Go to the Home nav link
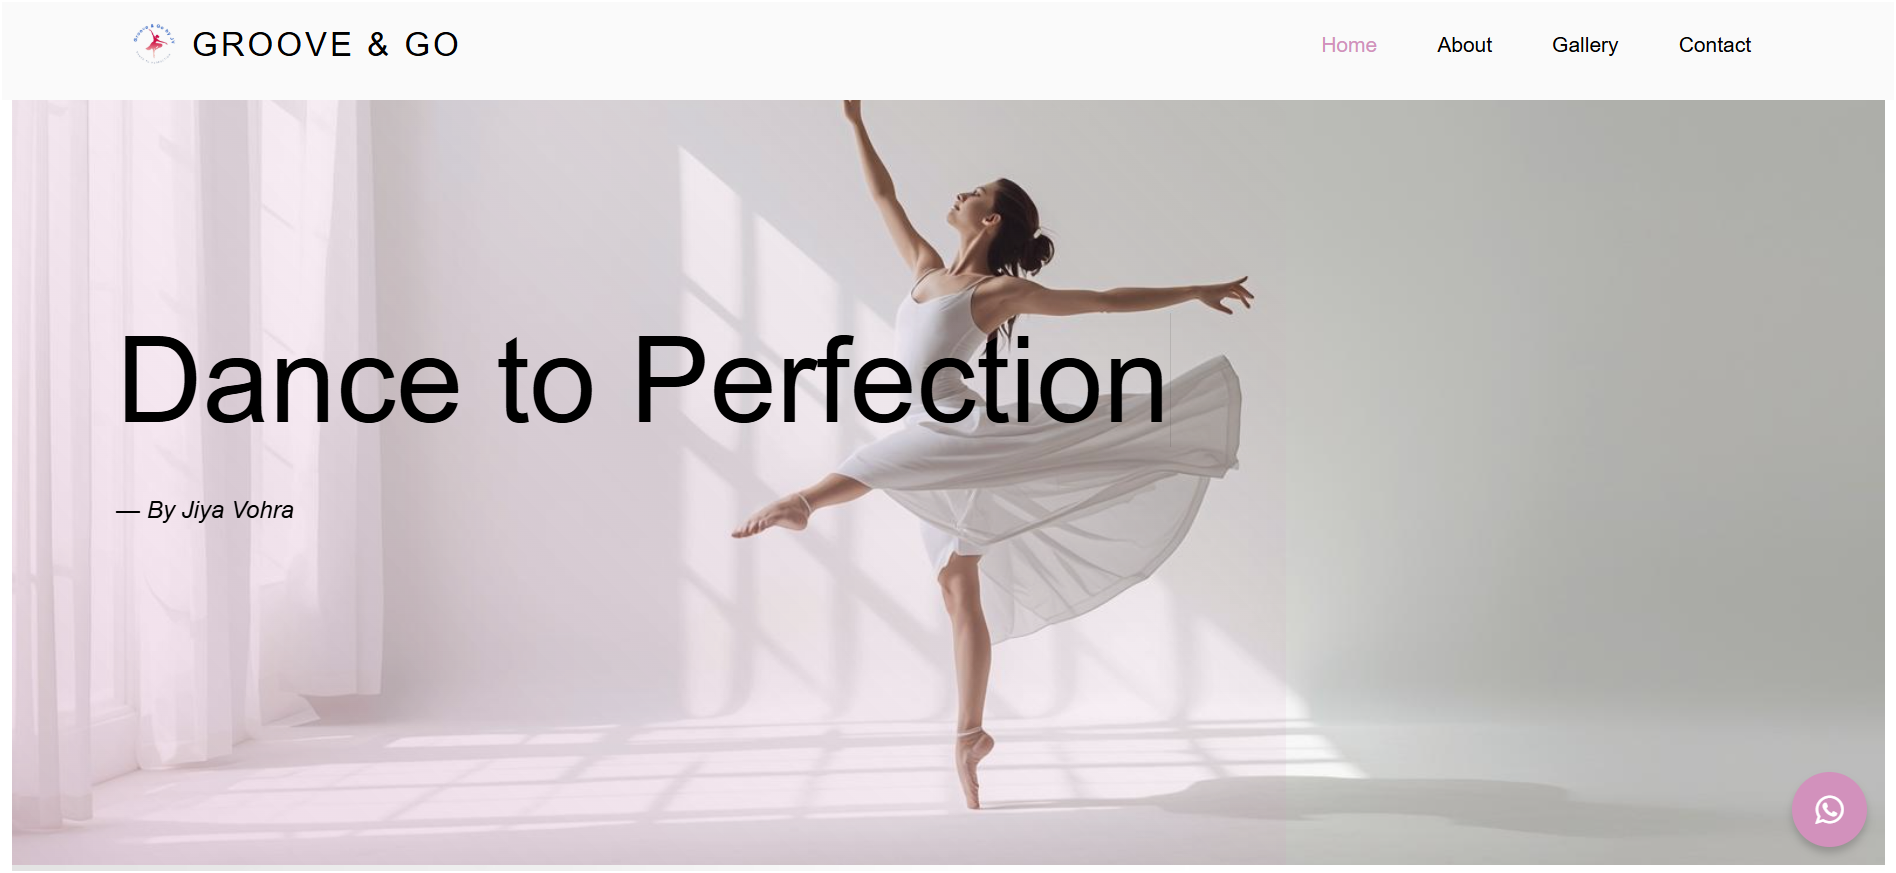The width and height of the screenshot is (1896, 873). coord(1348,45)
